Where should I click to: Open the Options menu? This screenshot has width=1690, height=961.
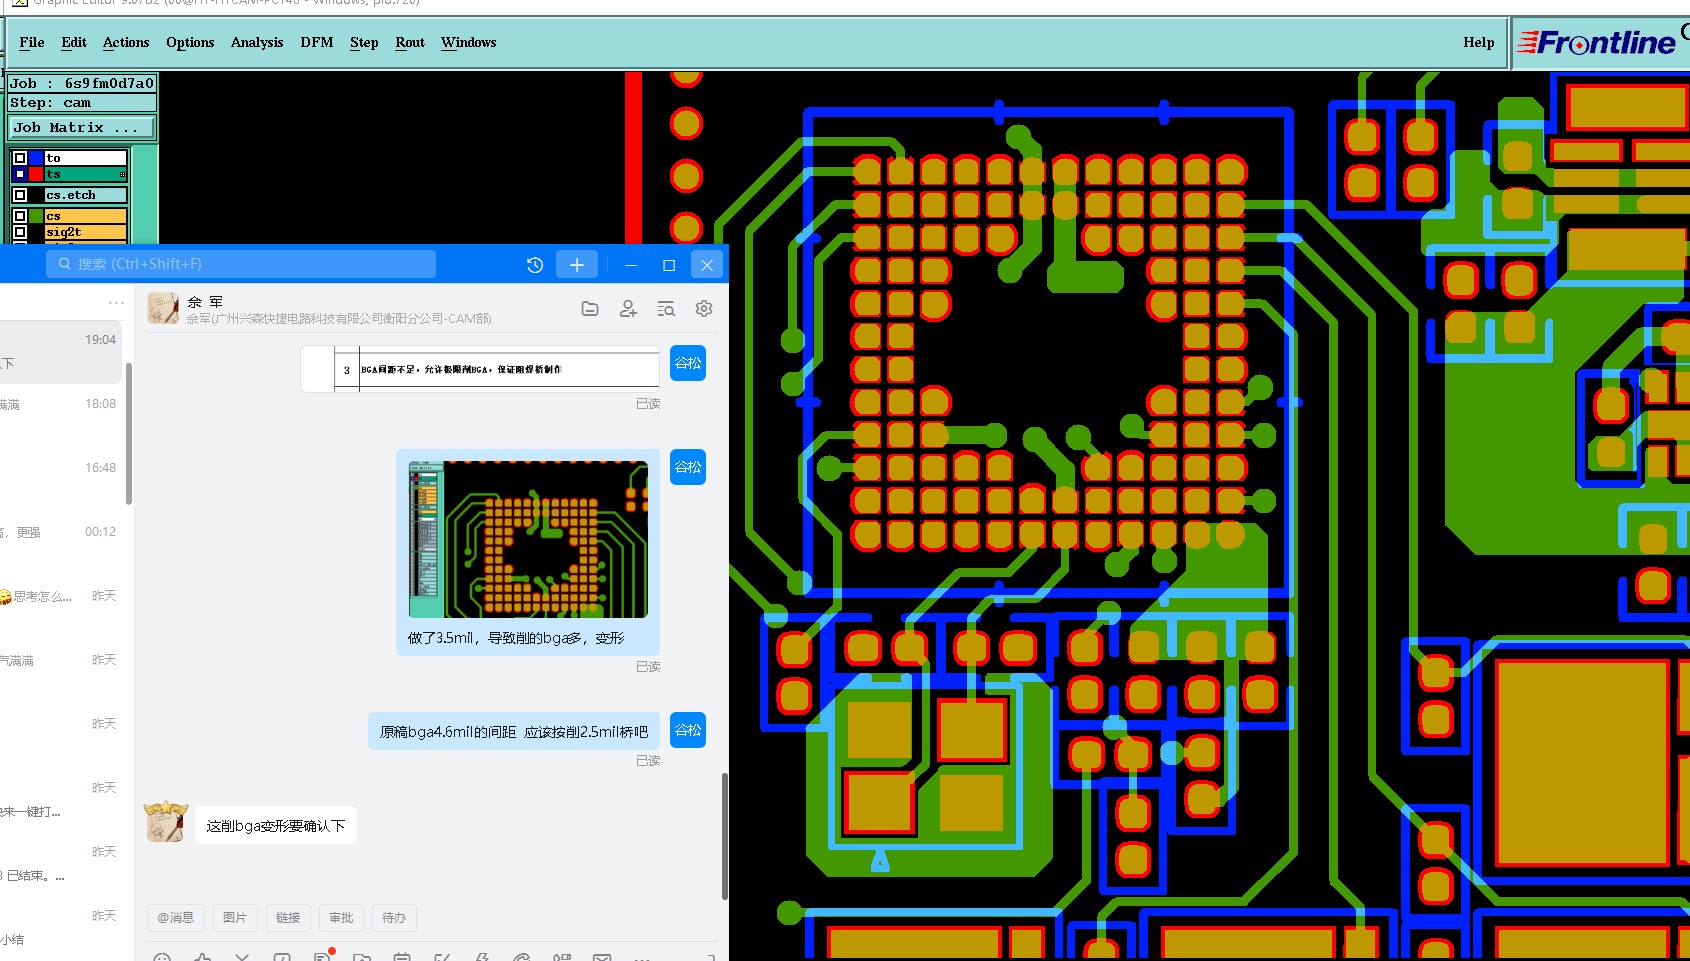click(x=190, y=42)
